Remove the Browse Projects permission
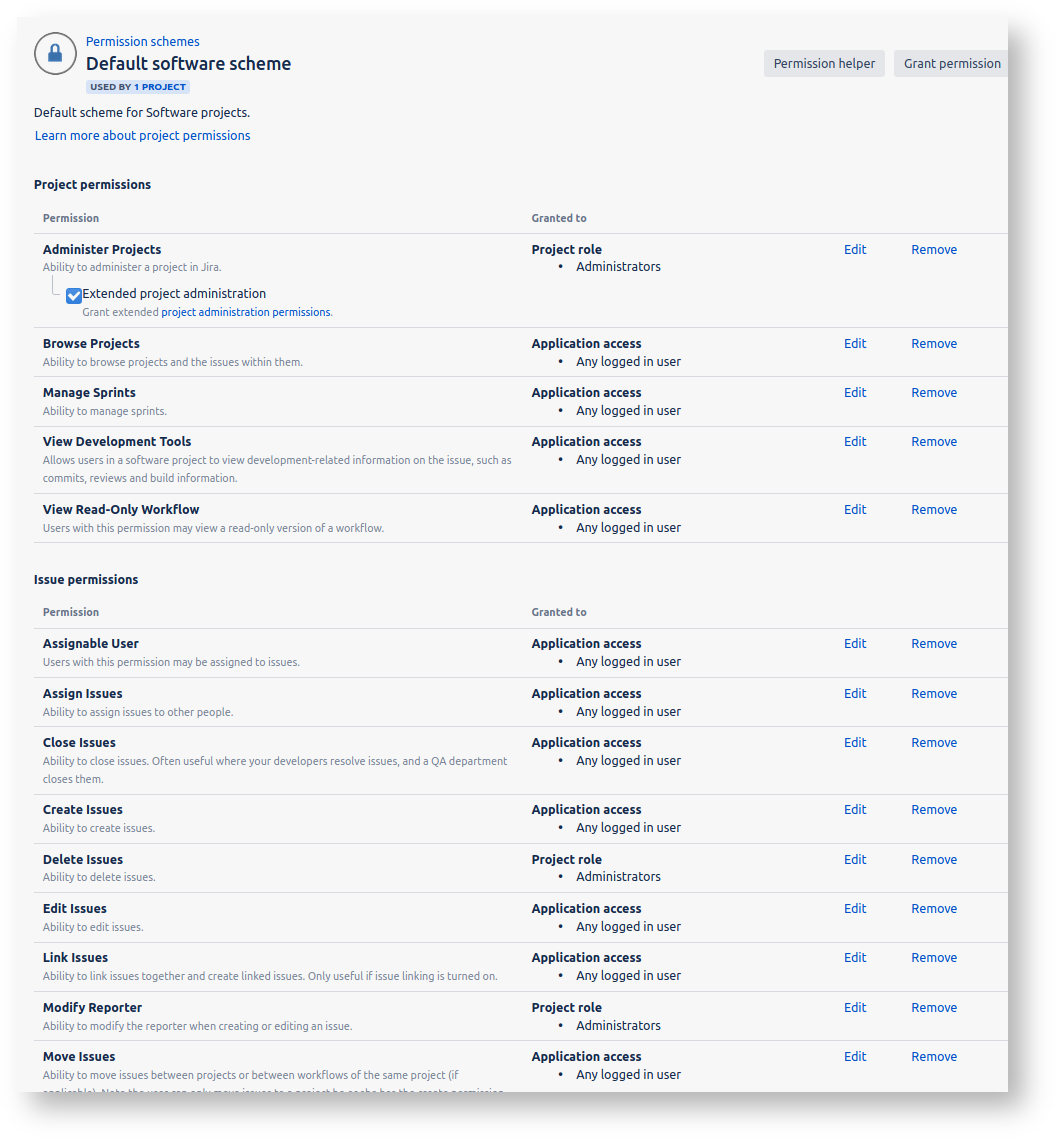 (933, 344)
